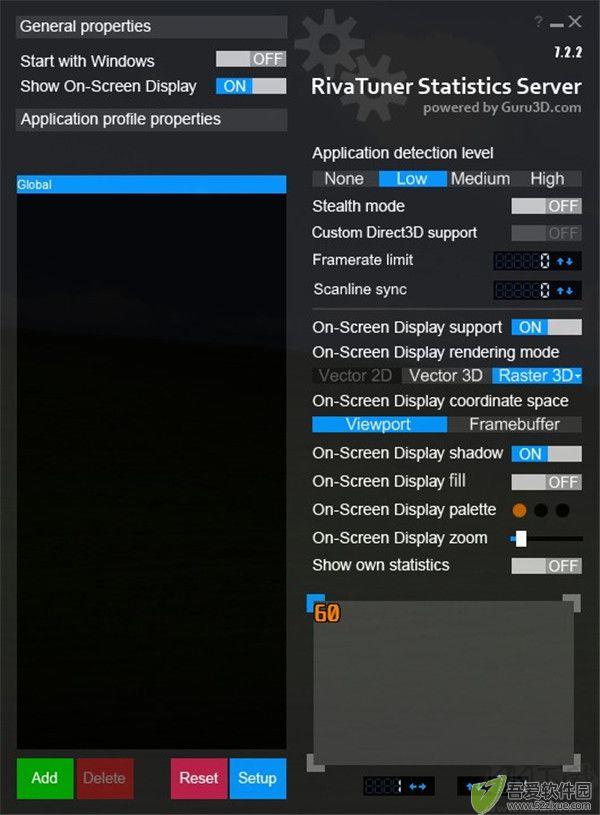Click the On-Screen Display zoom slider handle
The image size is (600, 815).
point(521,538)
